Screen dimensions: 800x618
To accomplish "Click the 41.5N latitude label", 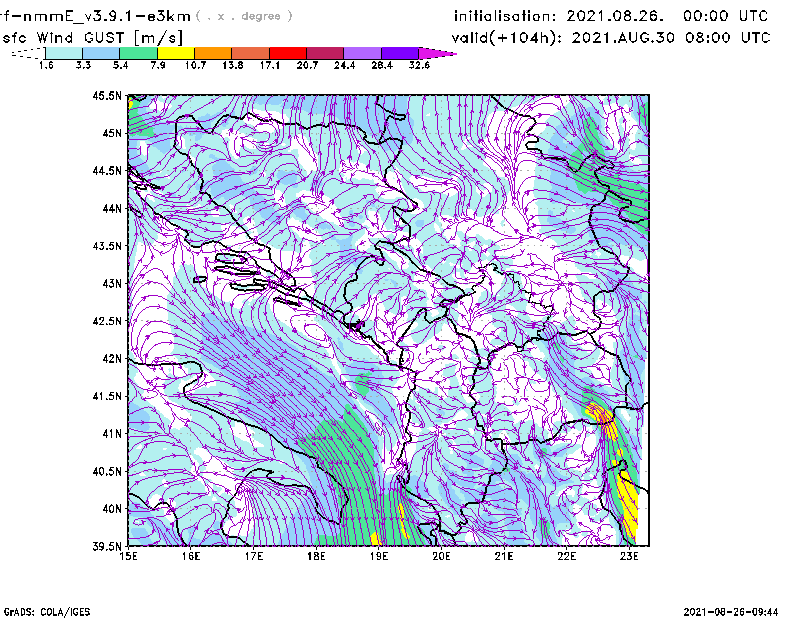I will [107, 396].
